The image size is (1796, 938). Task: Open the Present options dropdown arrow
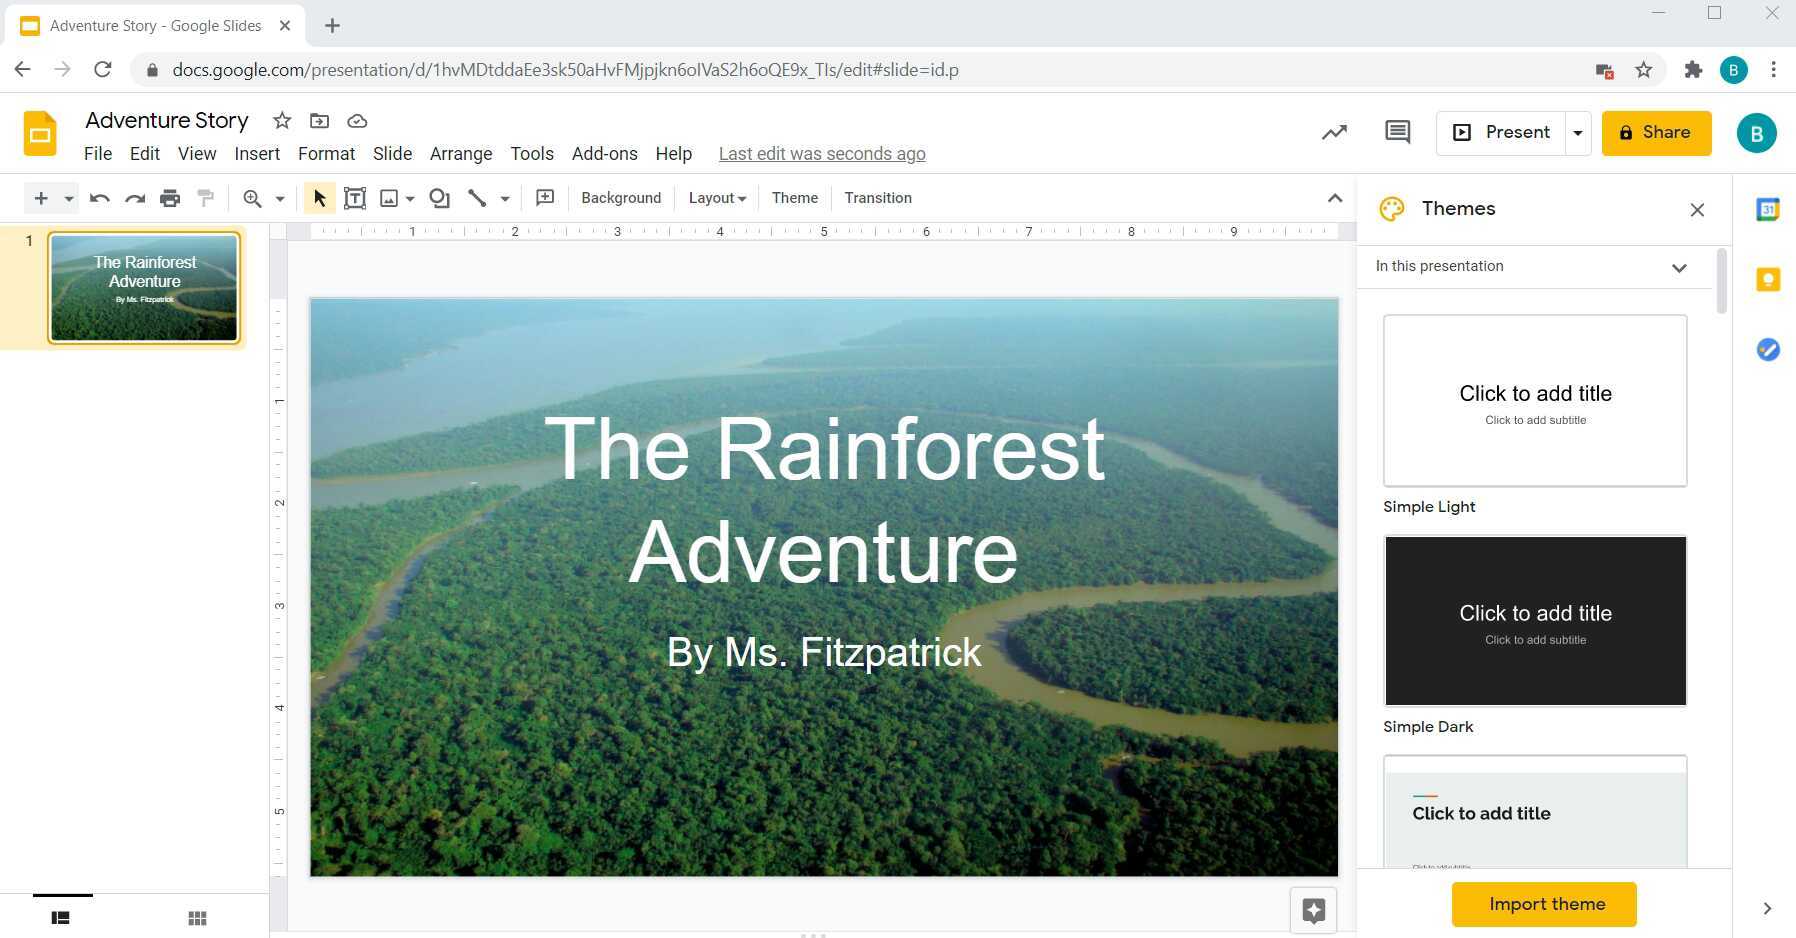tap(1577, 132)
